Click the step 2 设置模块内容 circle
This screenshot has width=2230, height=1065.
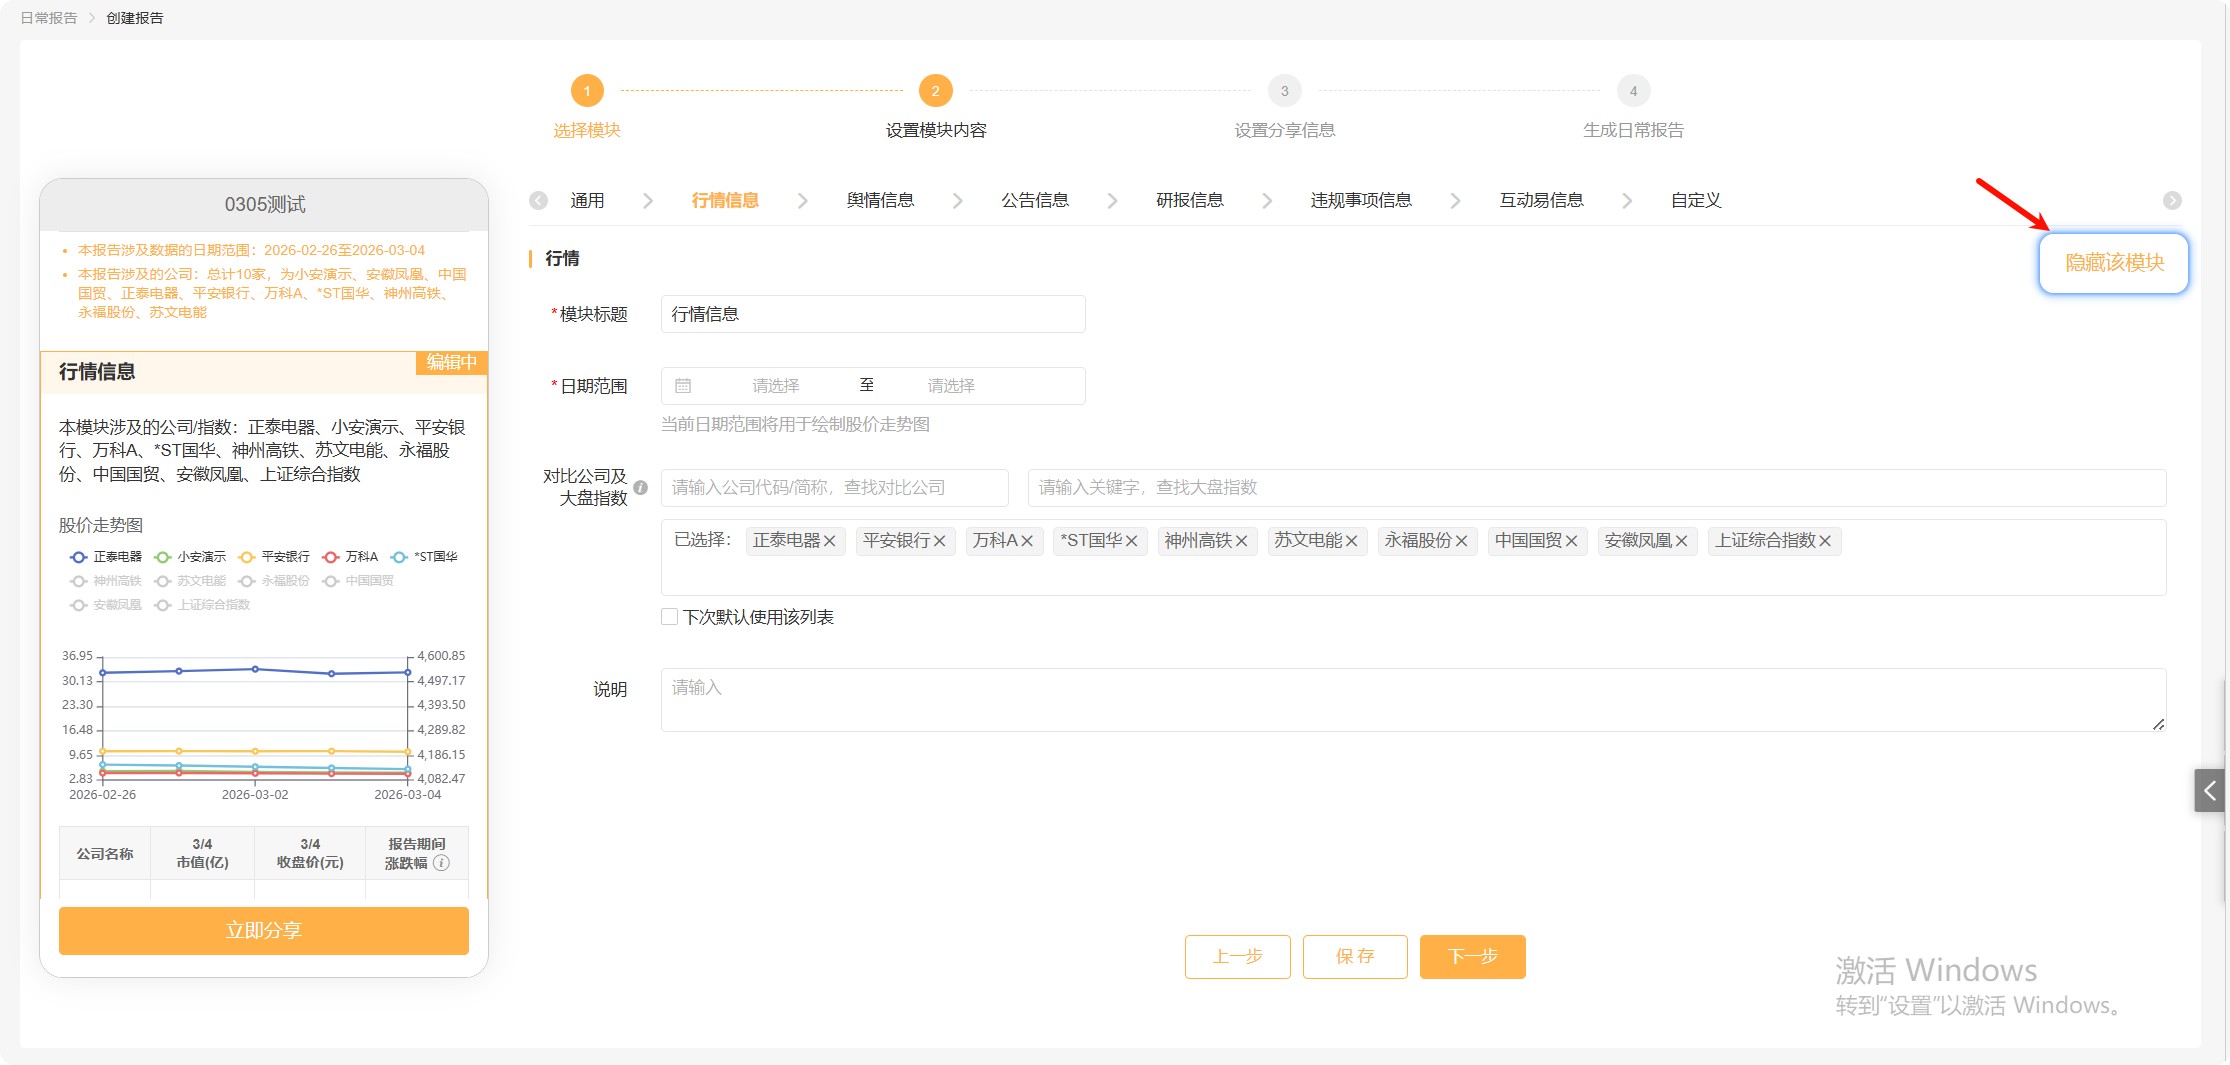tap(936, 91)
